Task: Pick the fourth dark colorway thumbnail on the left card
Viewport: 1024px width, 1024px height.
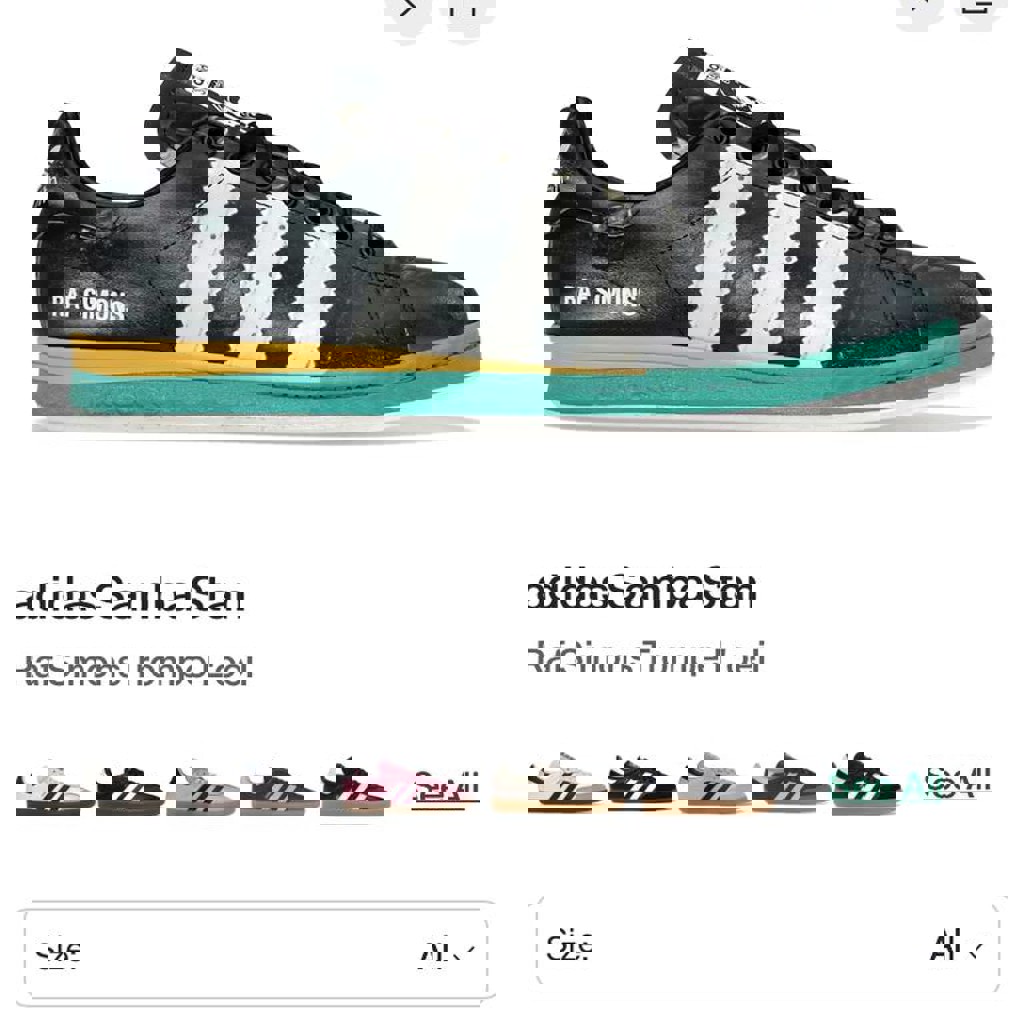Action: (x=279, y=791)
